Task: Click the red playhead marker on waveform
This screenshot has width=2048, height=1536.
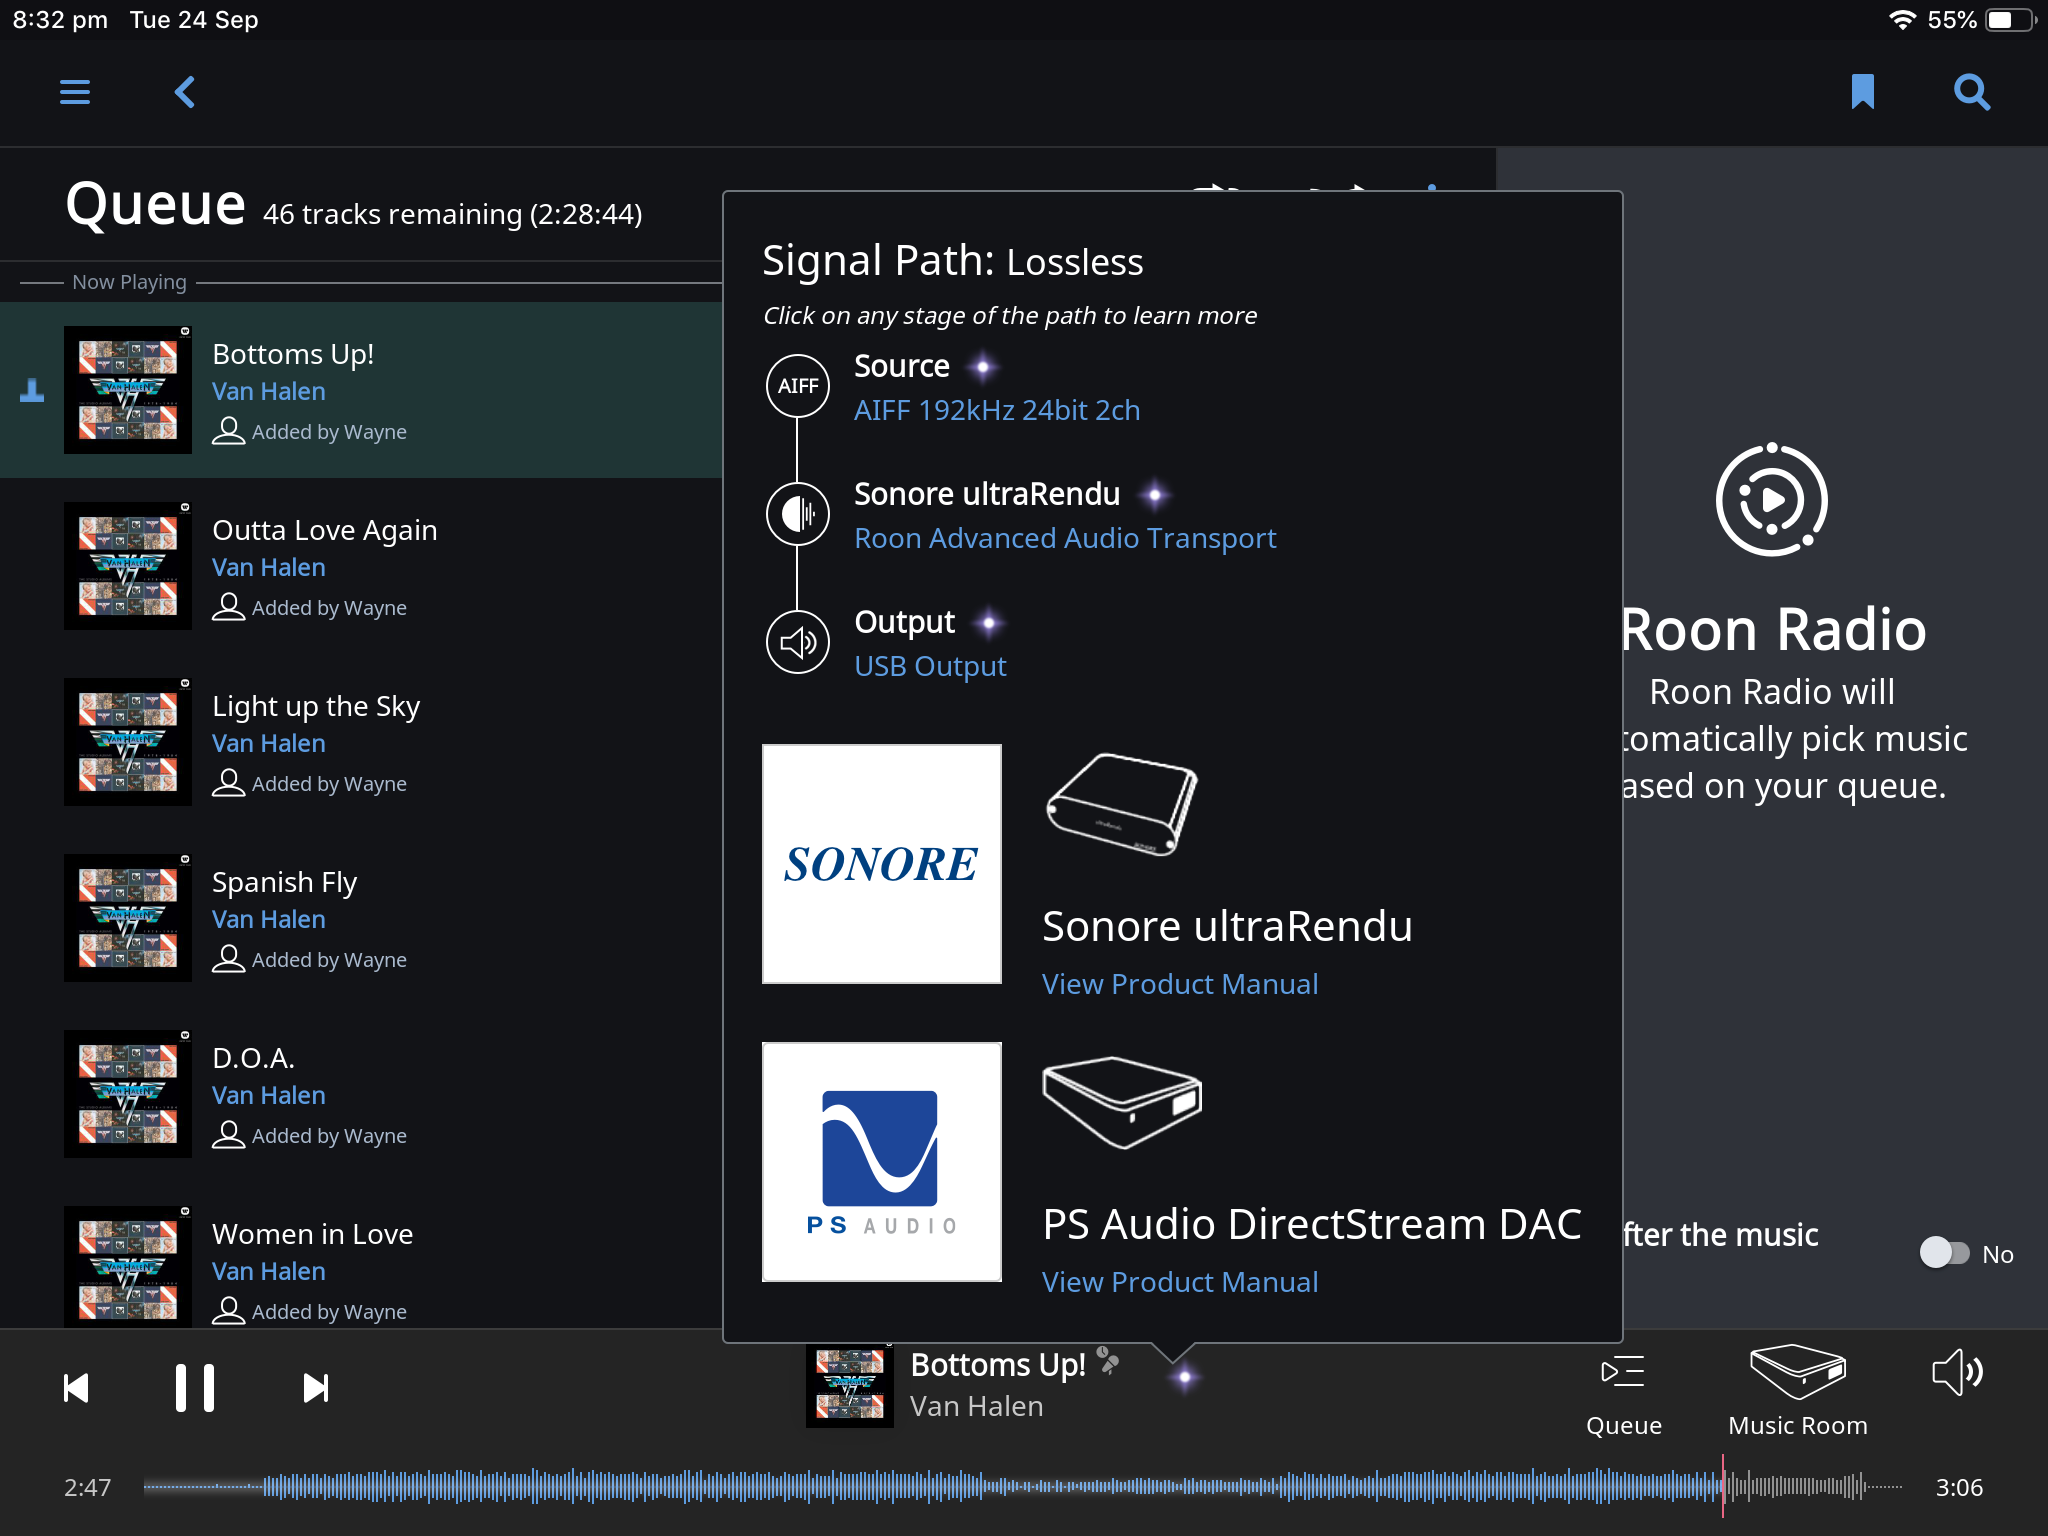Action: pos(1723,1487)
